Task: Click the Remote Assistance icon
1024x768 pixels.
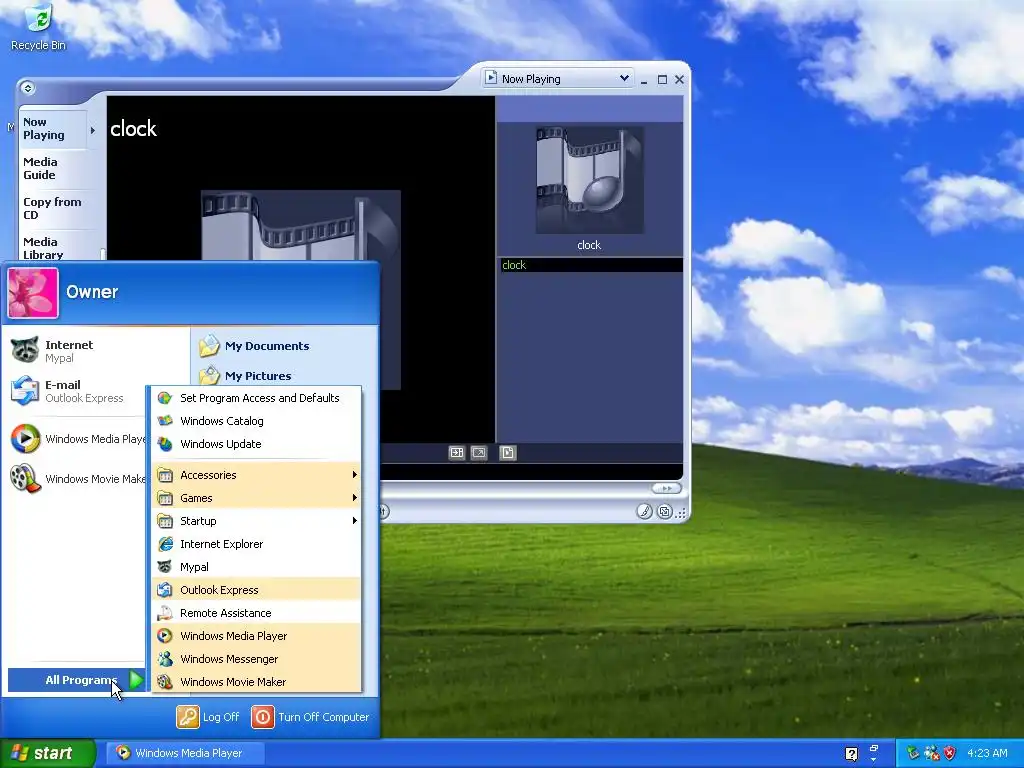Action: point(165,613)
